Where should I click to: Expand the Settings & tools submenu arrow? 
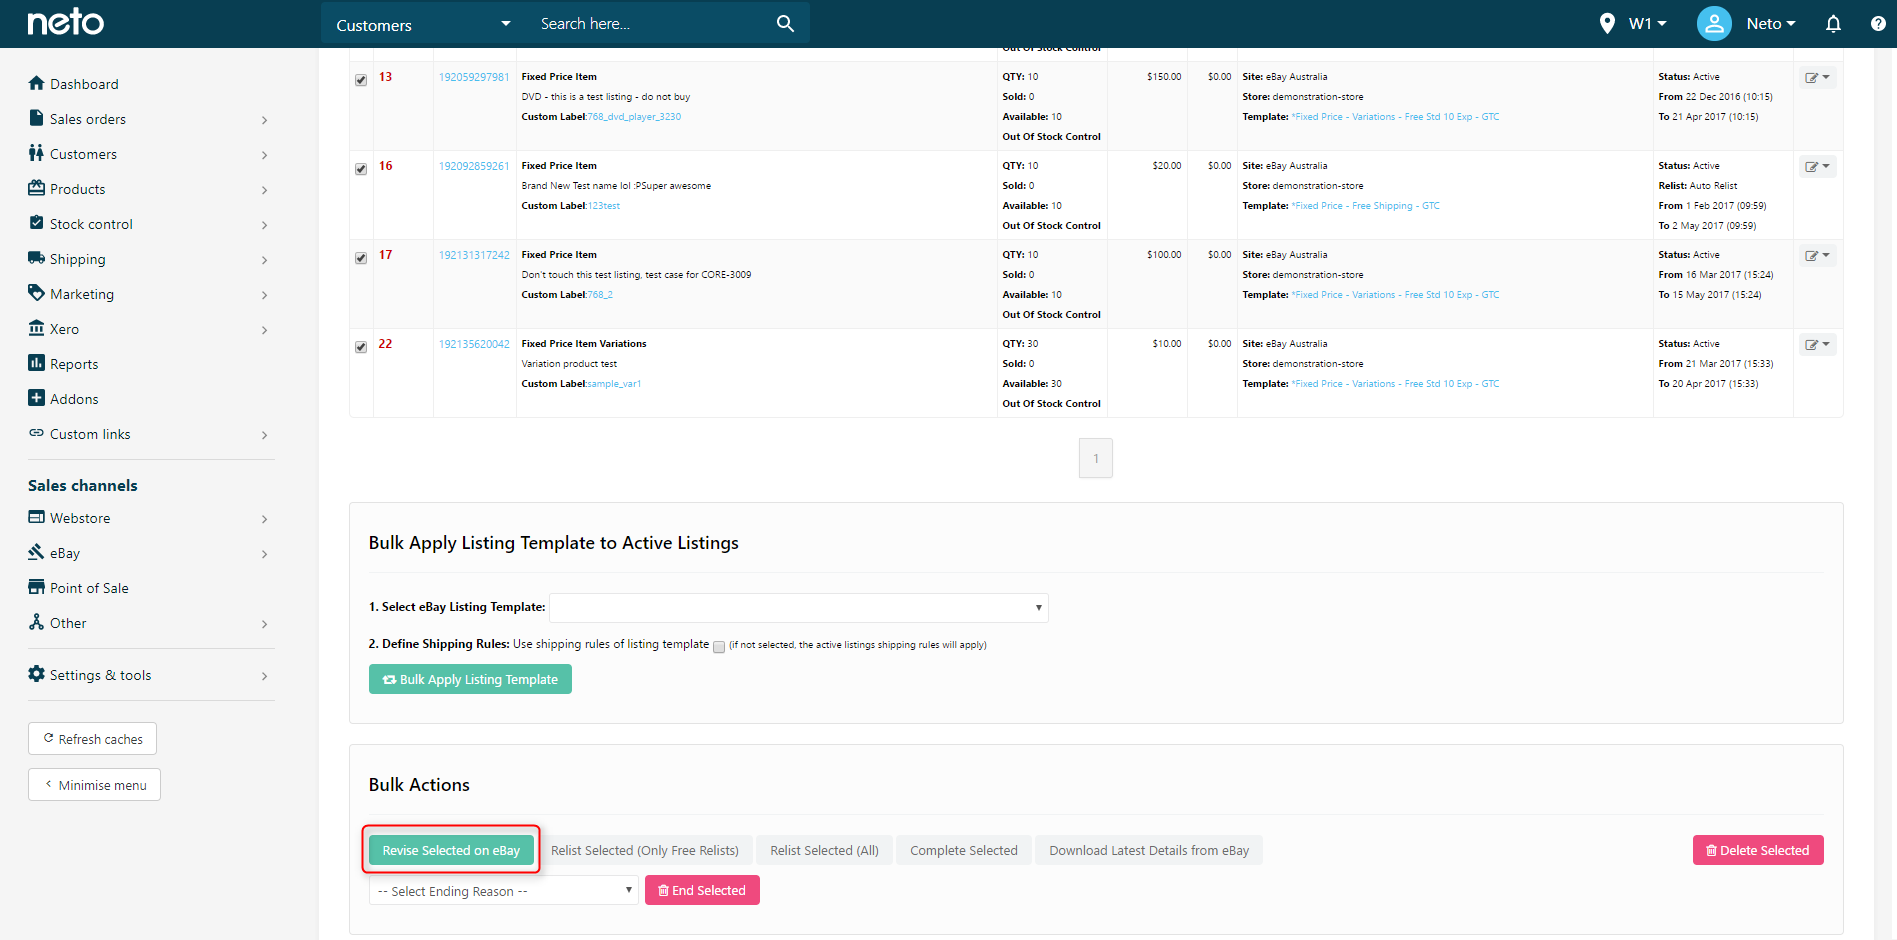click(264, 676)
